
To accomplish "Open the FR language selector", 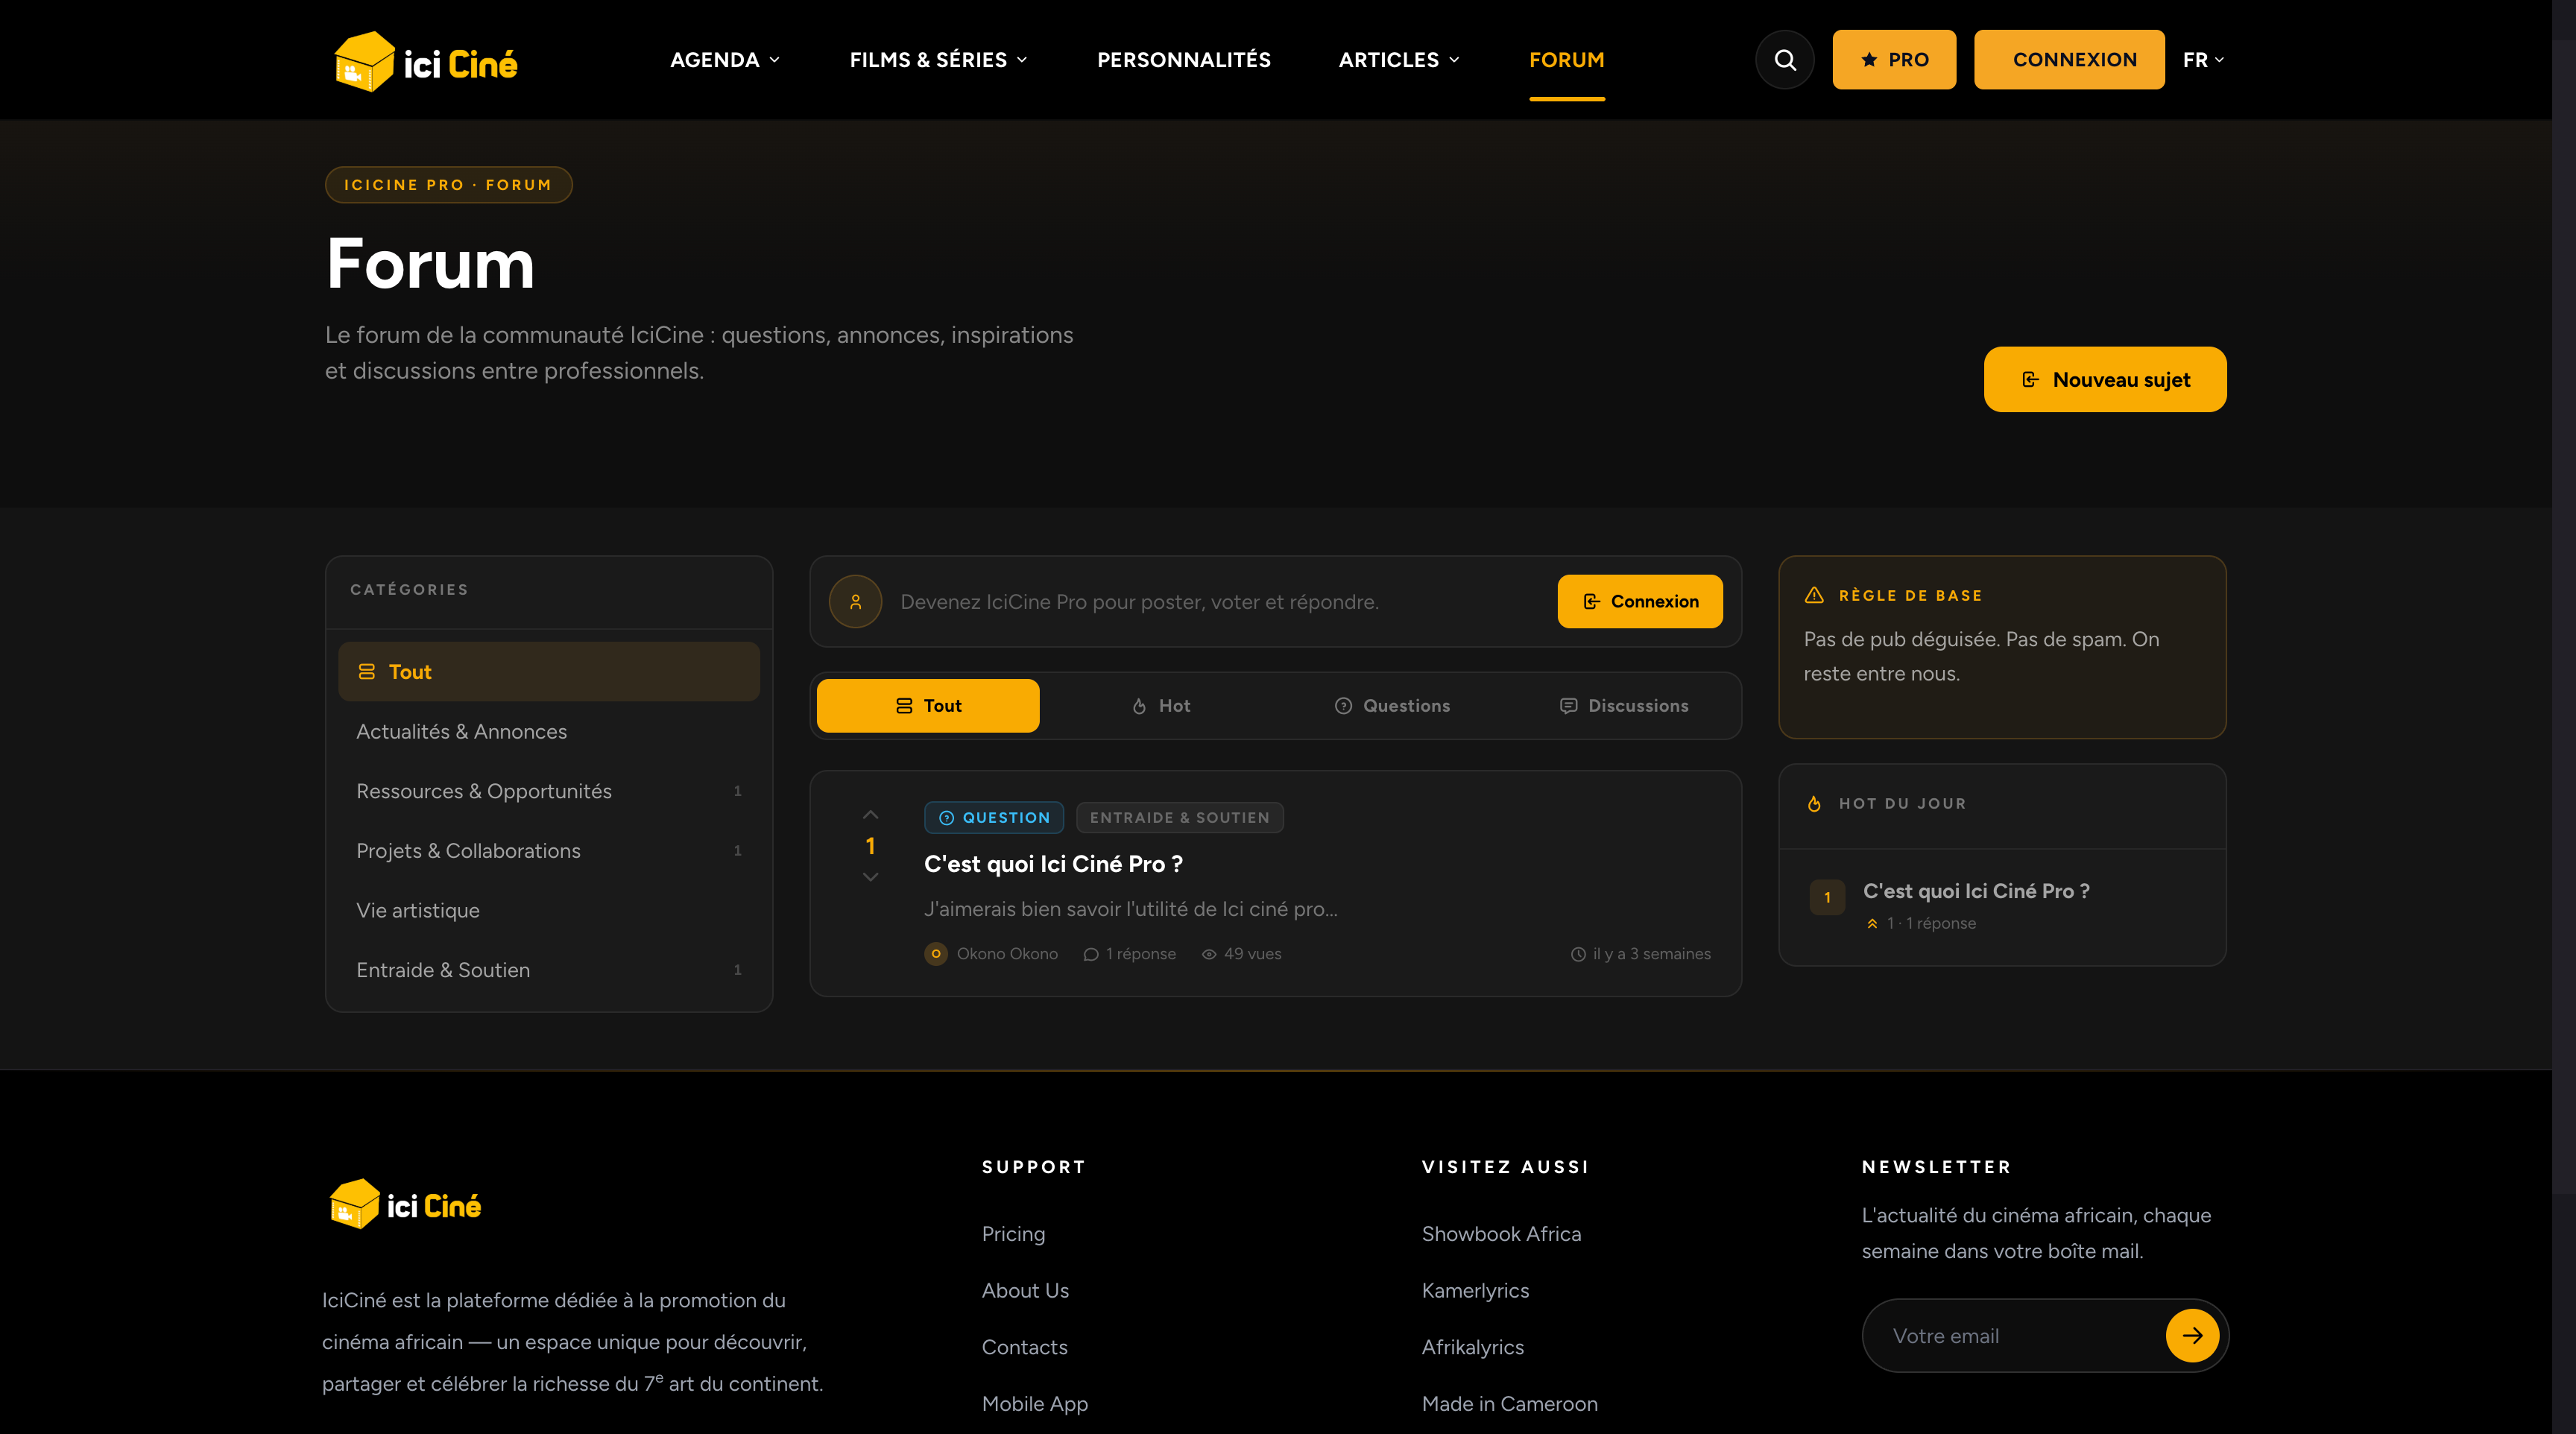I will [x=2203, y=60].
